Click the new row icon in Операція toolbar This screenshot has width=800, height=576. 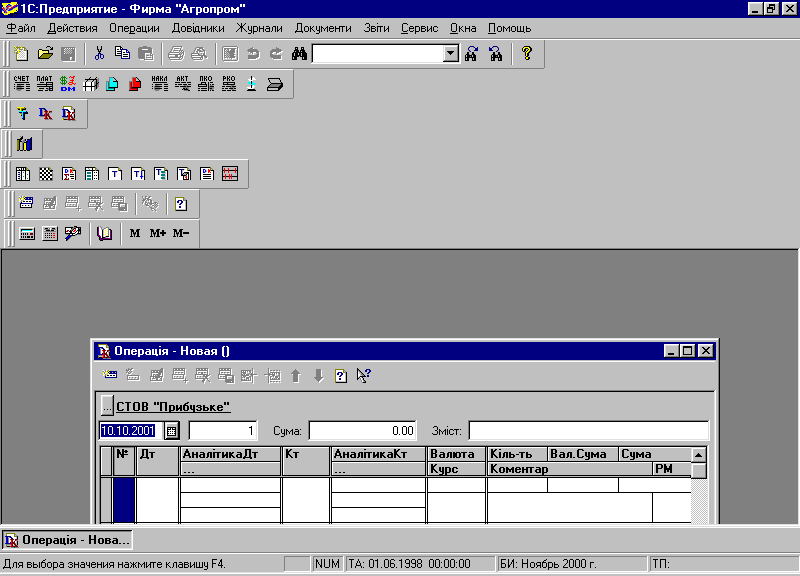click(110, 376)
